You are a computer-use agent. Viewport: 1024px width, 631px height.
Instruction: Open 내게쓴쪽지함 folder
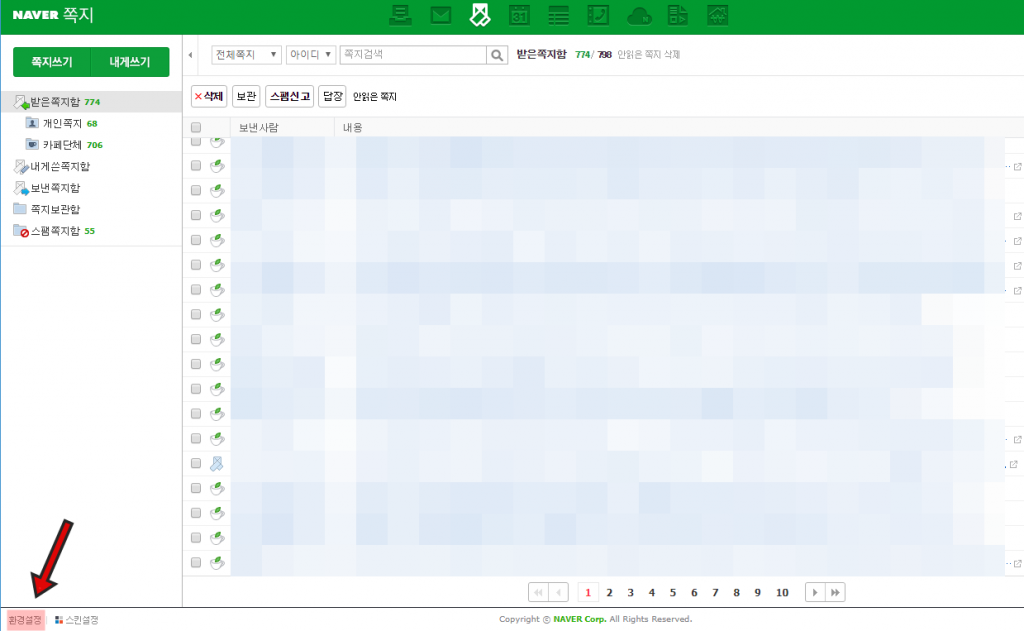point(59,167)
